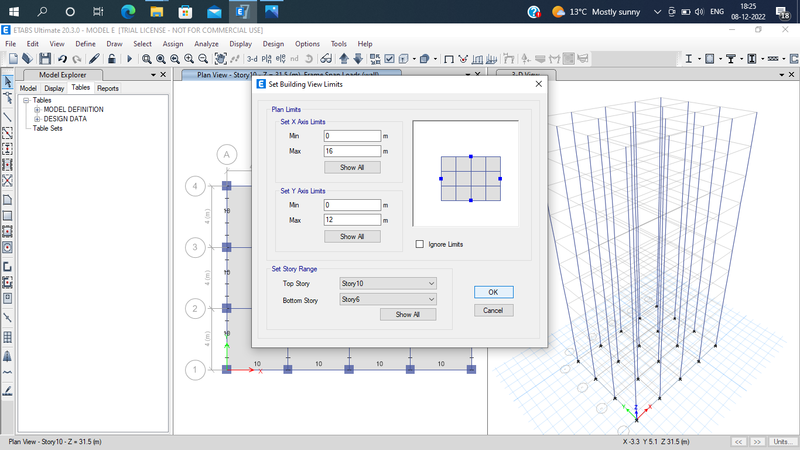
Task: Switch to the Display tab in Model Explorer
Action: 54,88
